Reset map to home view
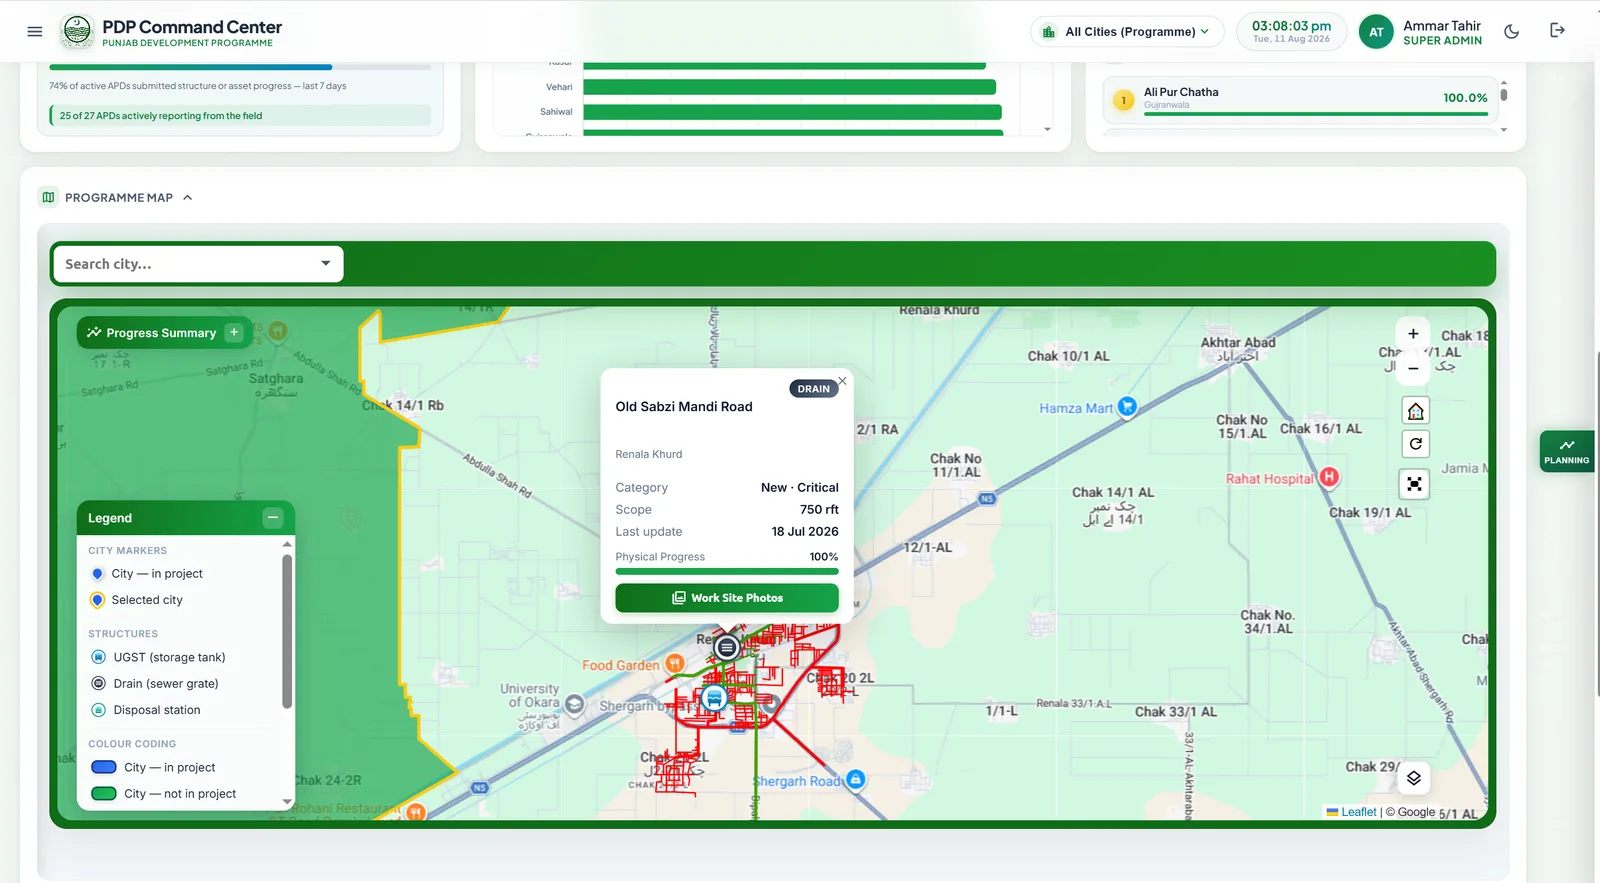 1415,411
